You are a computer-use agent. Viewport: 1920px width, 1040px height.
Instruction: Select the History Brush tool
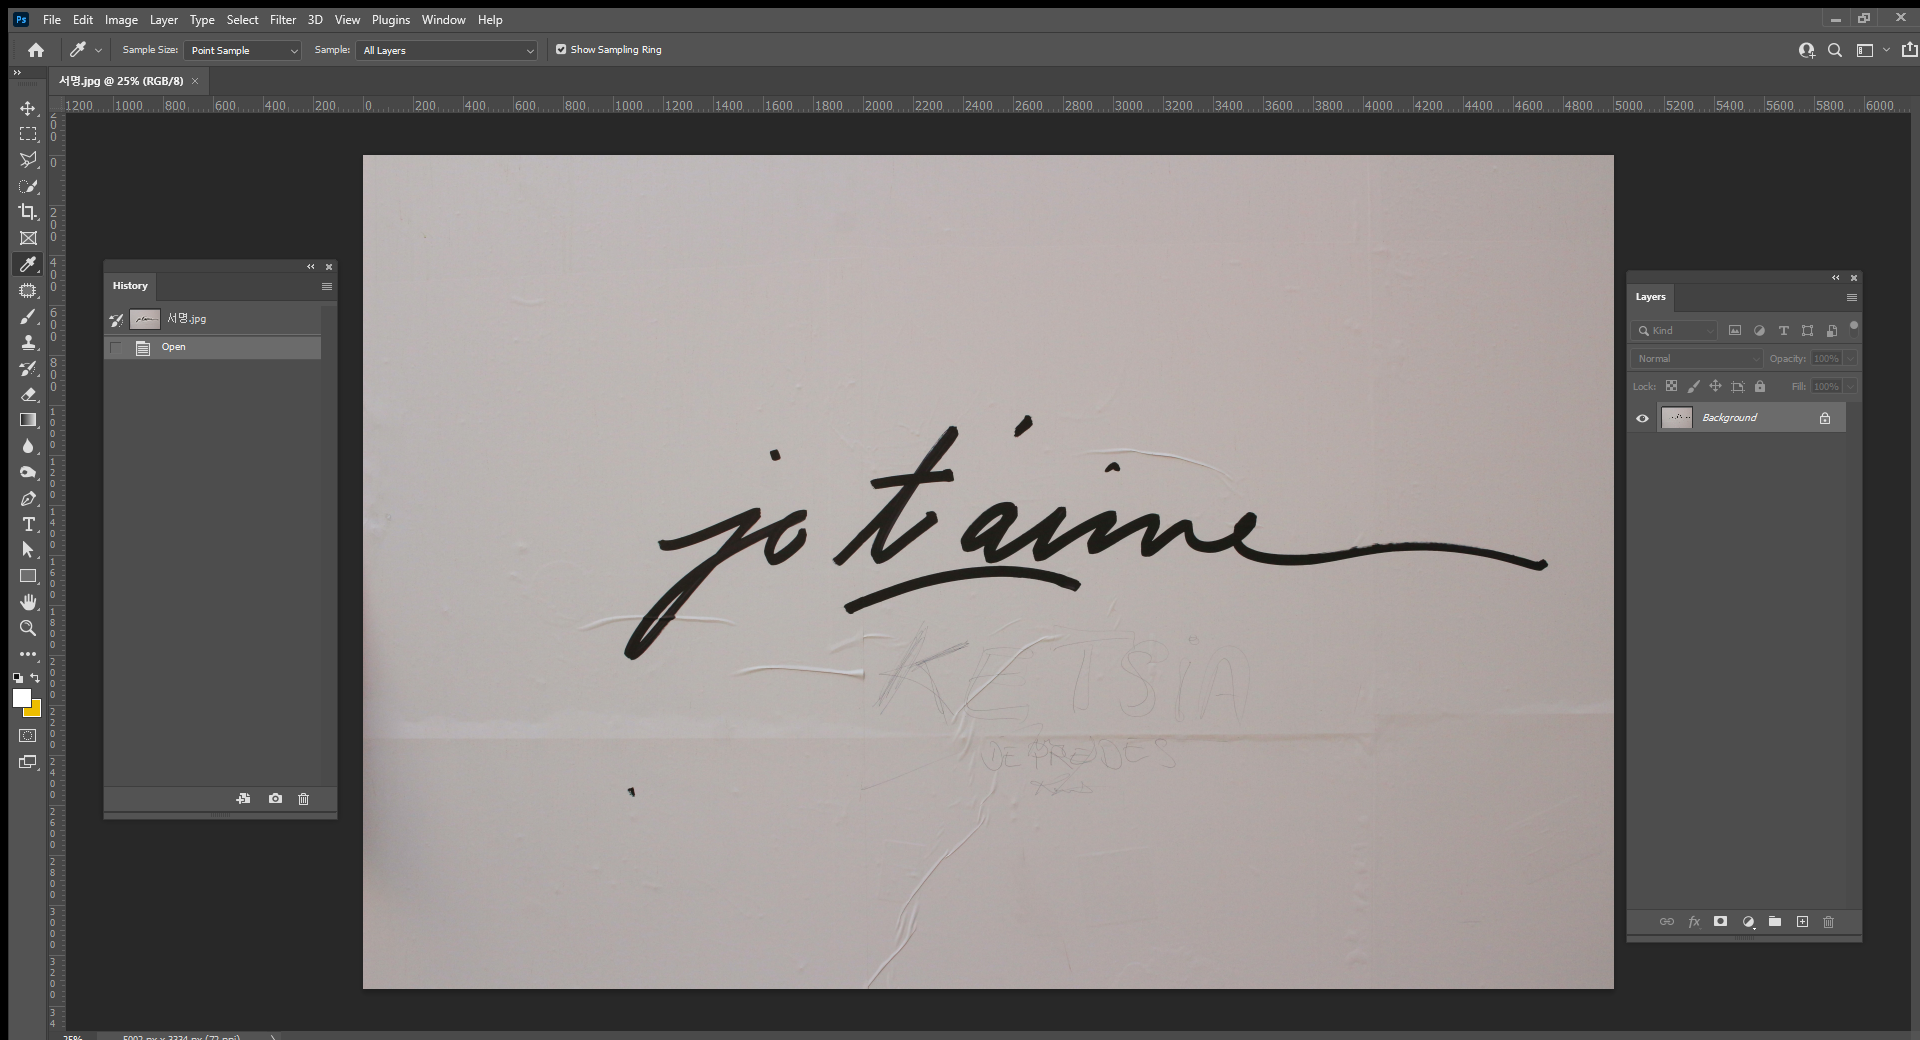tap(28, 368)
